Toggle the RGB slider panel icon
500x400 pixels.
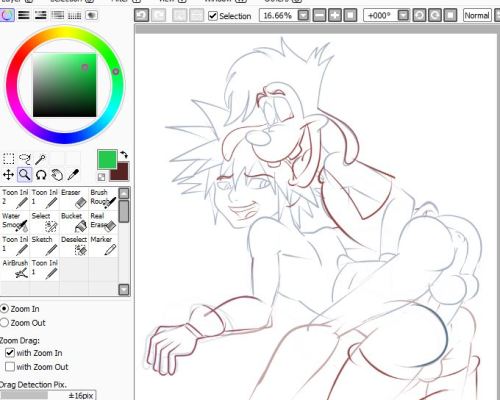click(24, 15)
